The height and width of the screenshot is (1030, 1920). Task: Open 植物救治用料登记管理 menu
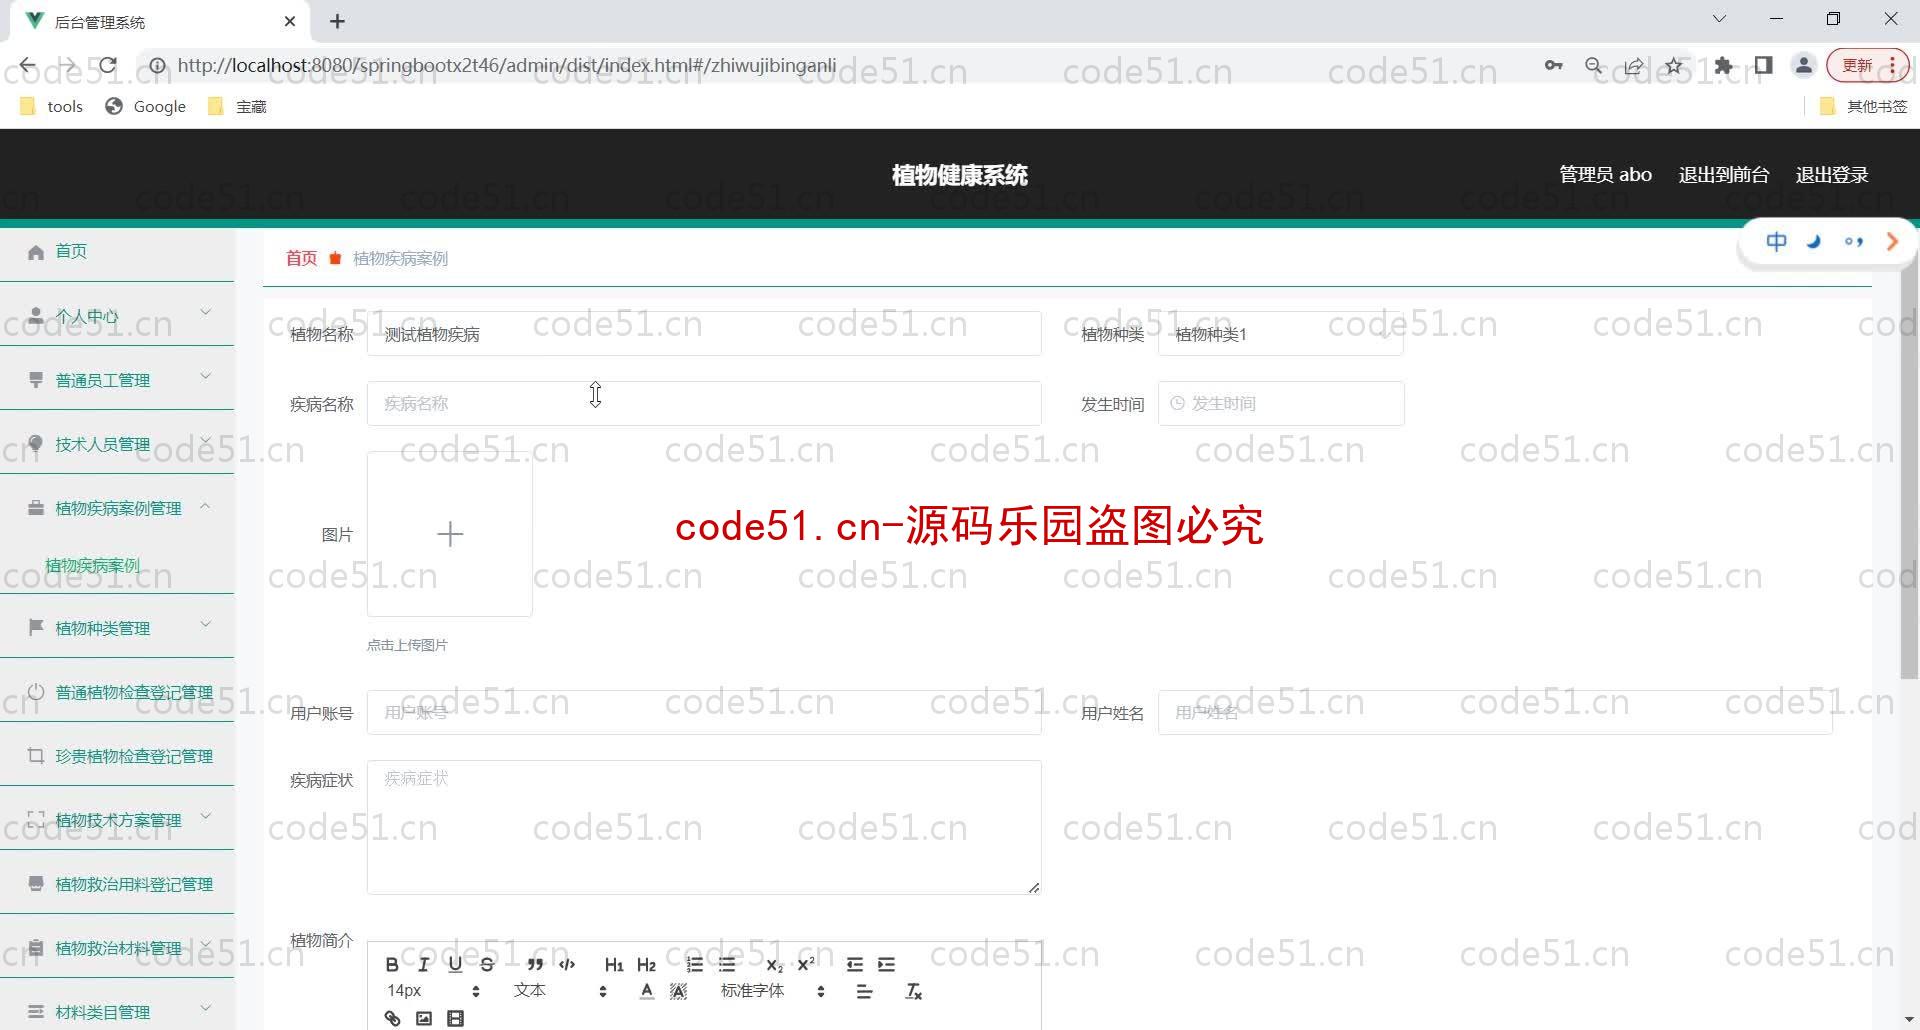[117, 884]
